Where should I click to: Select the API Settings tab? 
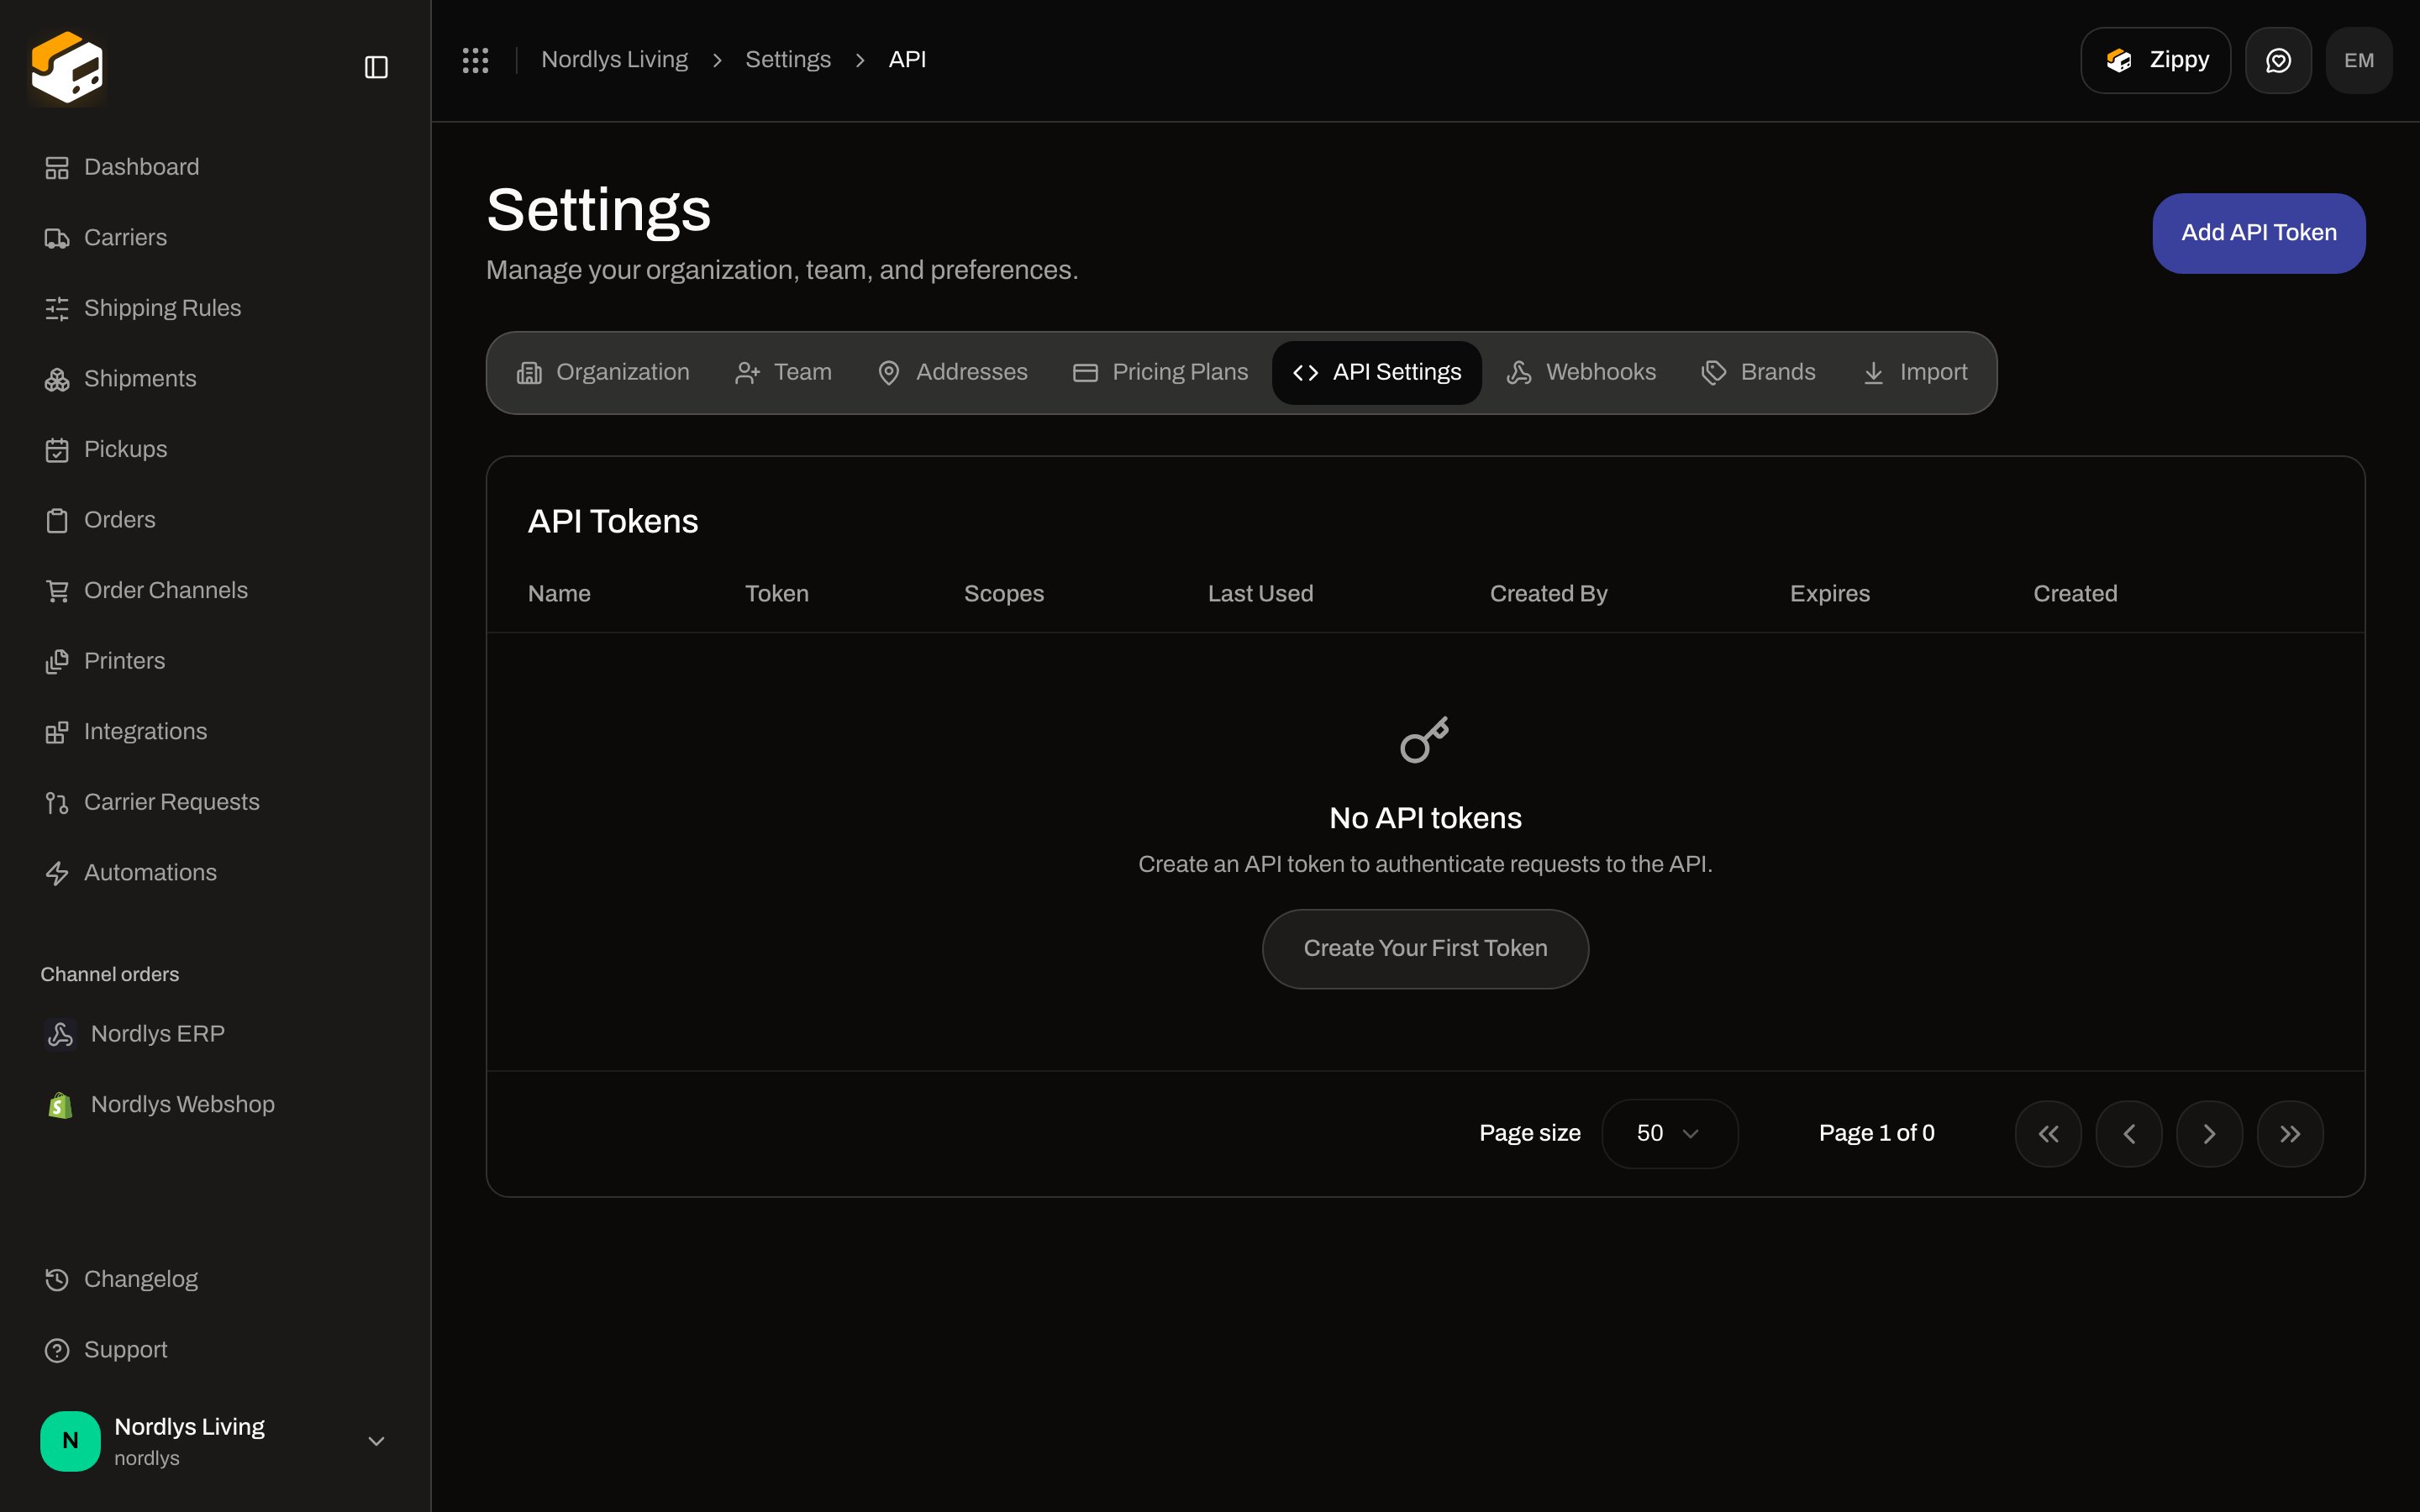(x=1377, y=372)
